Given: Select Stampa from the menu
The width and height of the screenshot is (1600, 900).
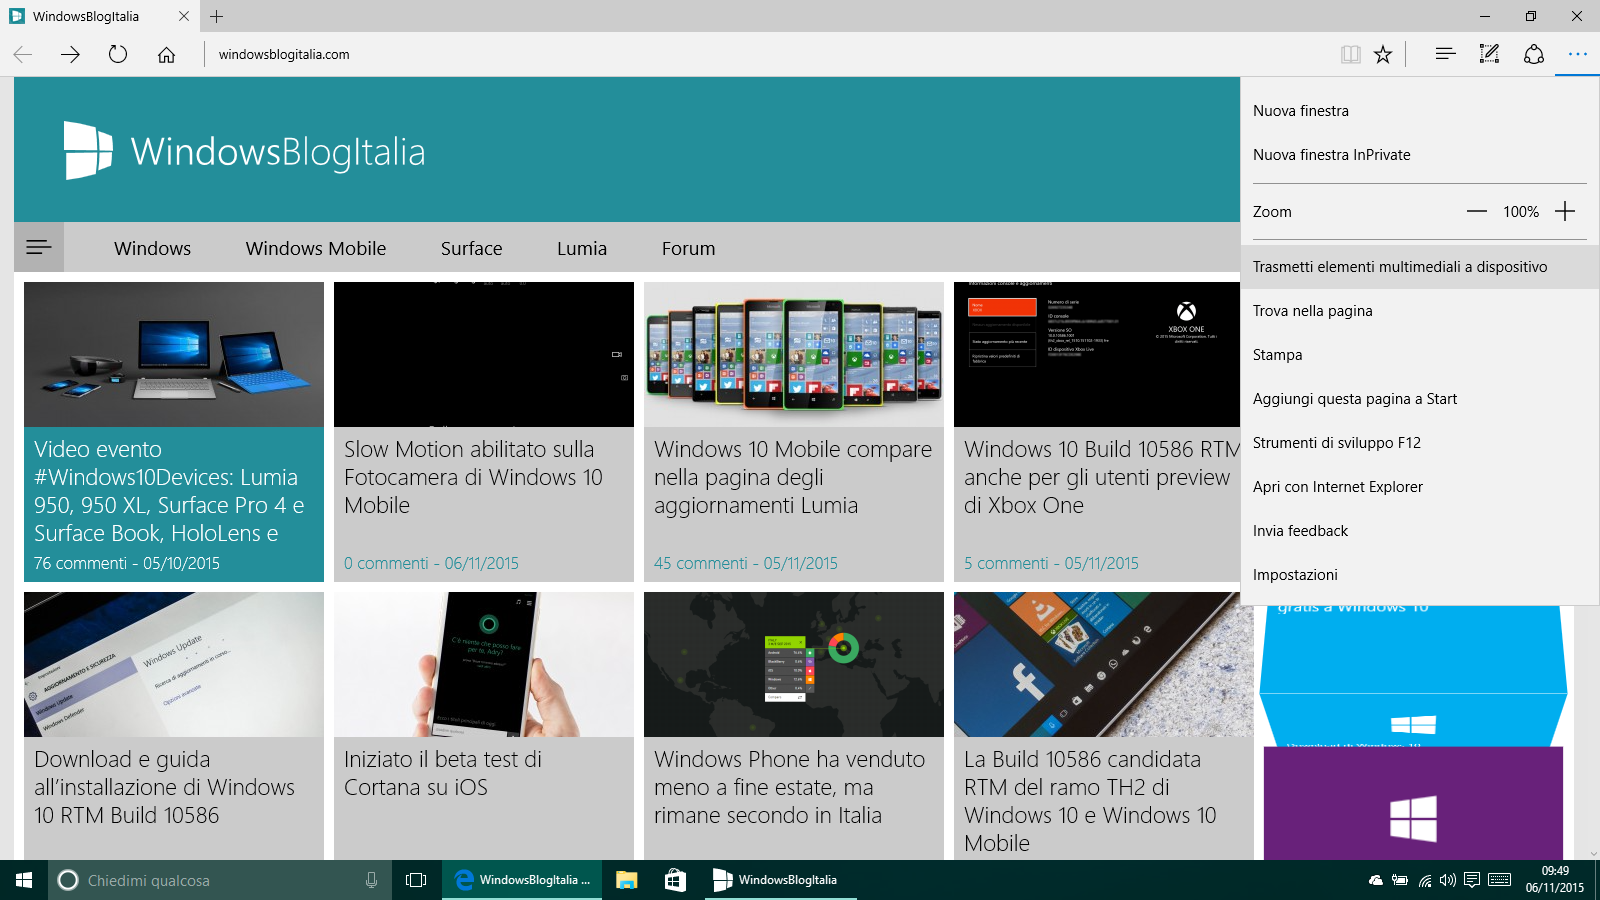Looking at the screenshot, I should [x=1420, y=355].
